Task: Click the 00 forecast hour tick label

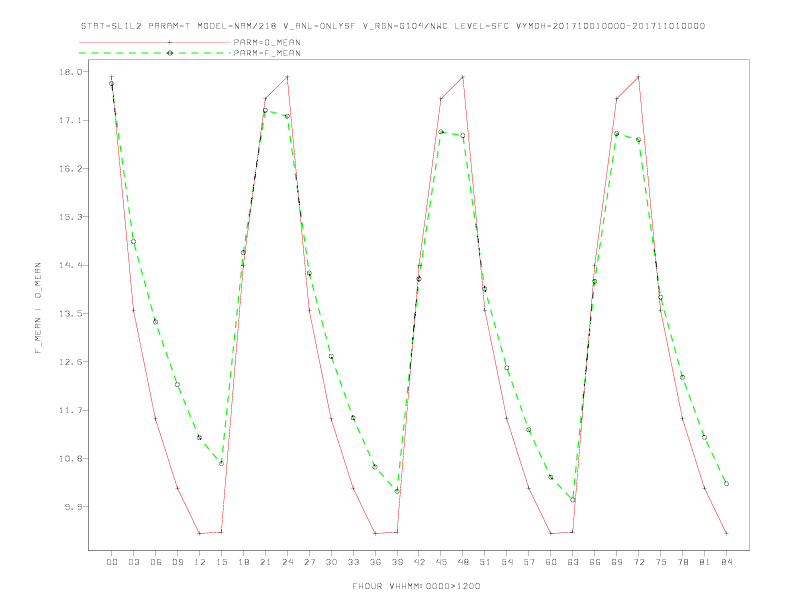Action: 112,562
